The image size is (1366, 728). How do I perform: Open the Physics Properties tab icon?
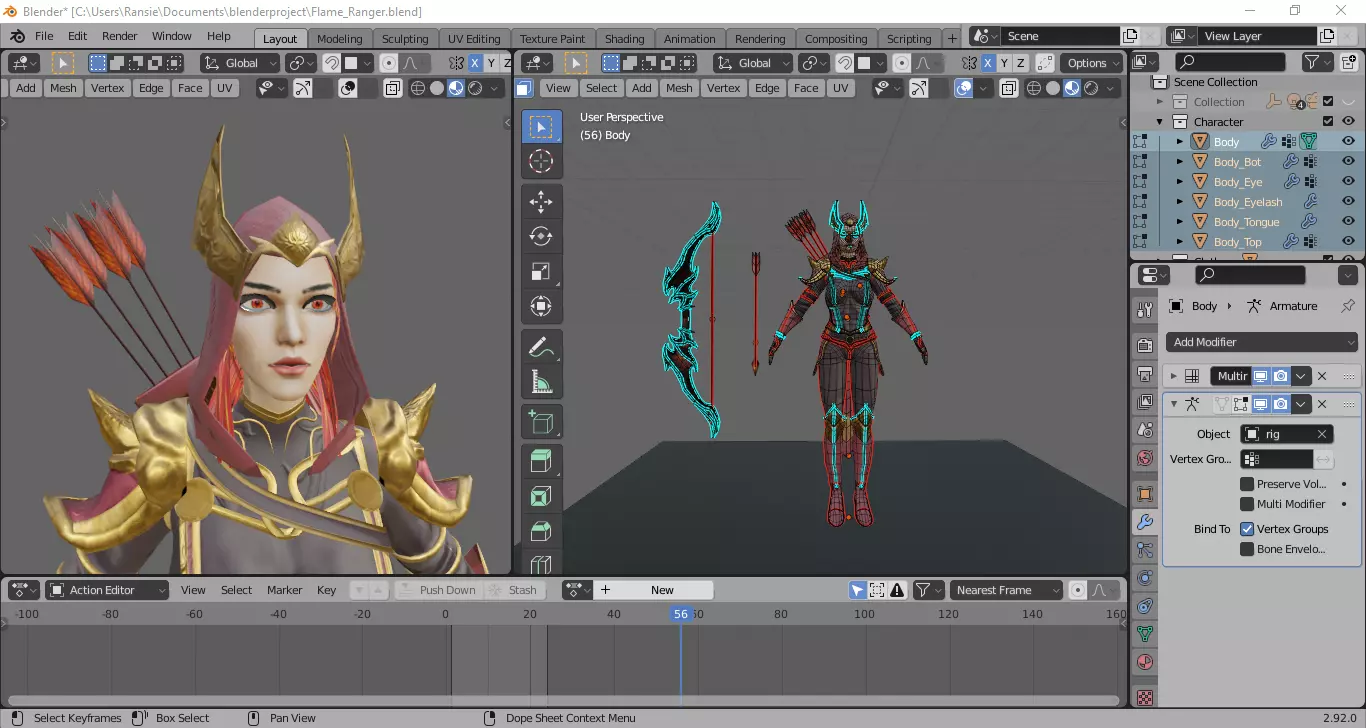[1145, 578]
